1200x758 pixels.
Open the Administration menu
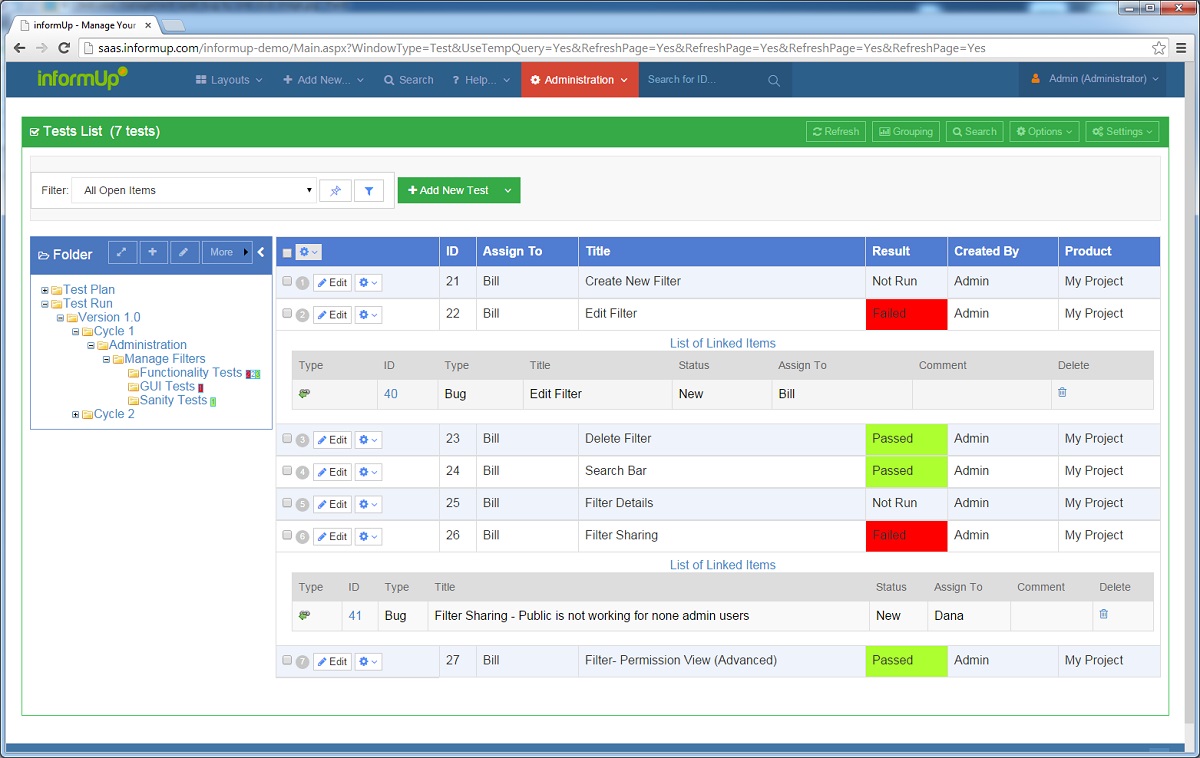(579, 80)
